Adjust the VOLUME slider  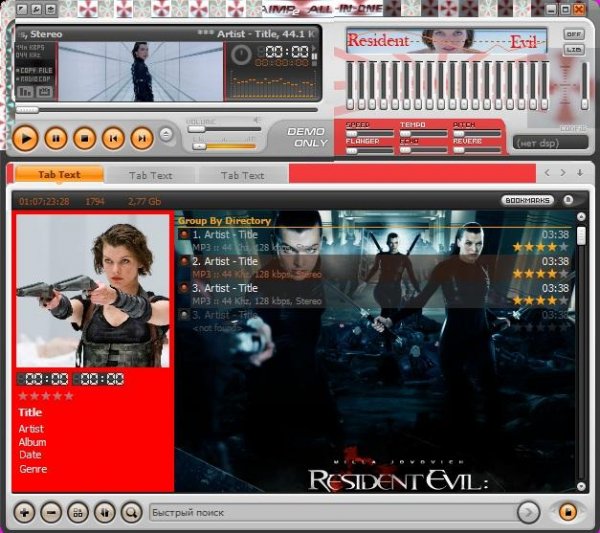224,129
